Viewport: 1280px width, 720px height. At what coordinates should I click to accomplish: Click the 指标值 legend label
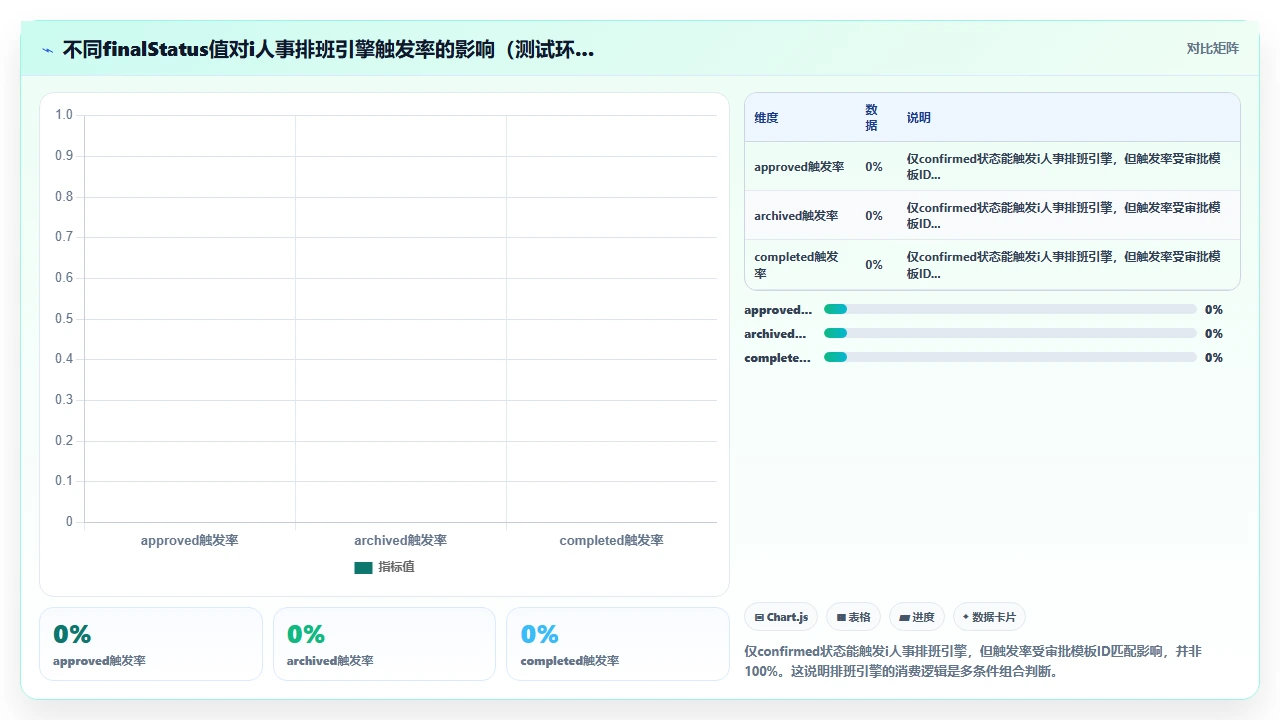(x=396, y=567)
